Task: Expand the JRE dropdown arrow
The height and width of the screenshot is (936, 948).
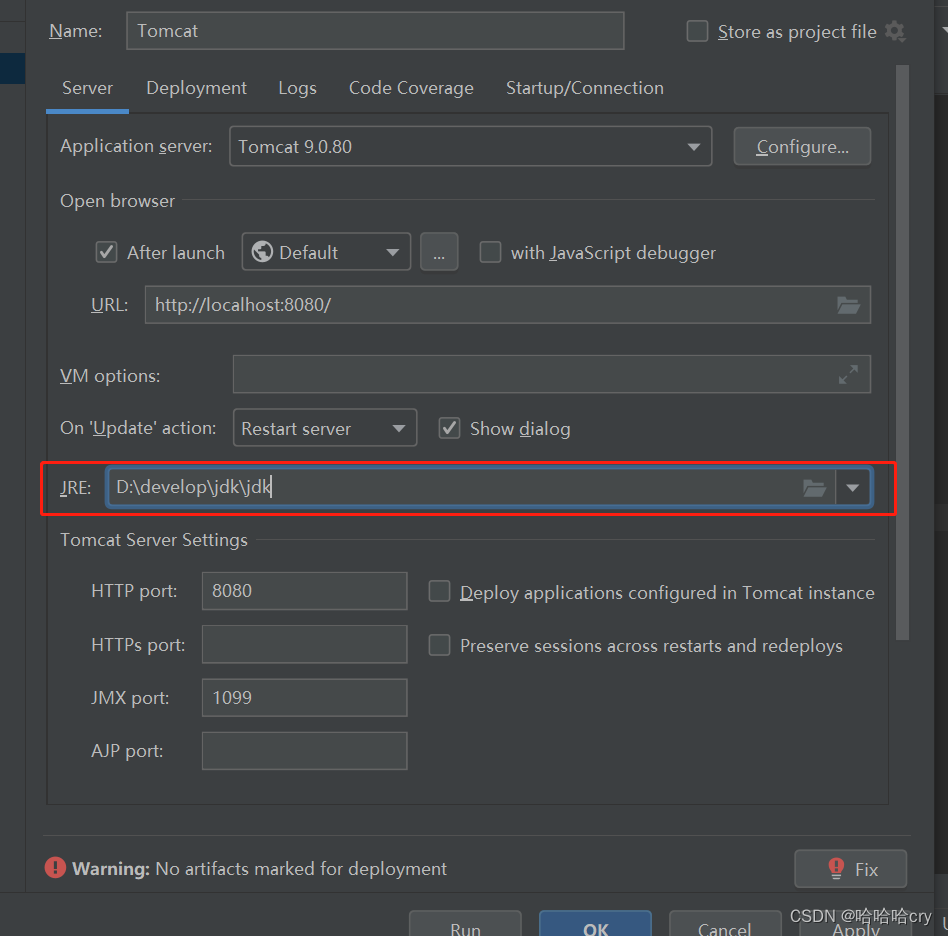Action: (x=852, y=487)
